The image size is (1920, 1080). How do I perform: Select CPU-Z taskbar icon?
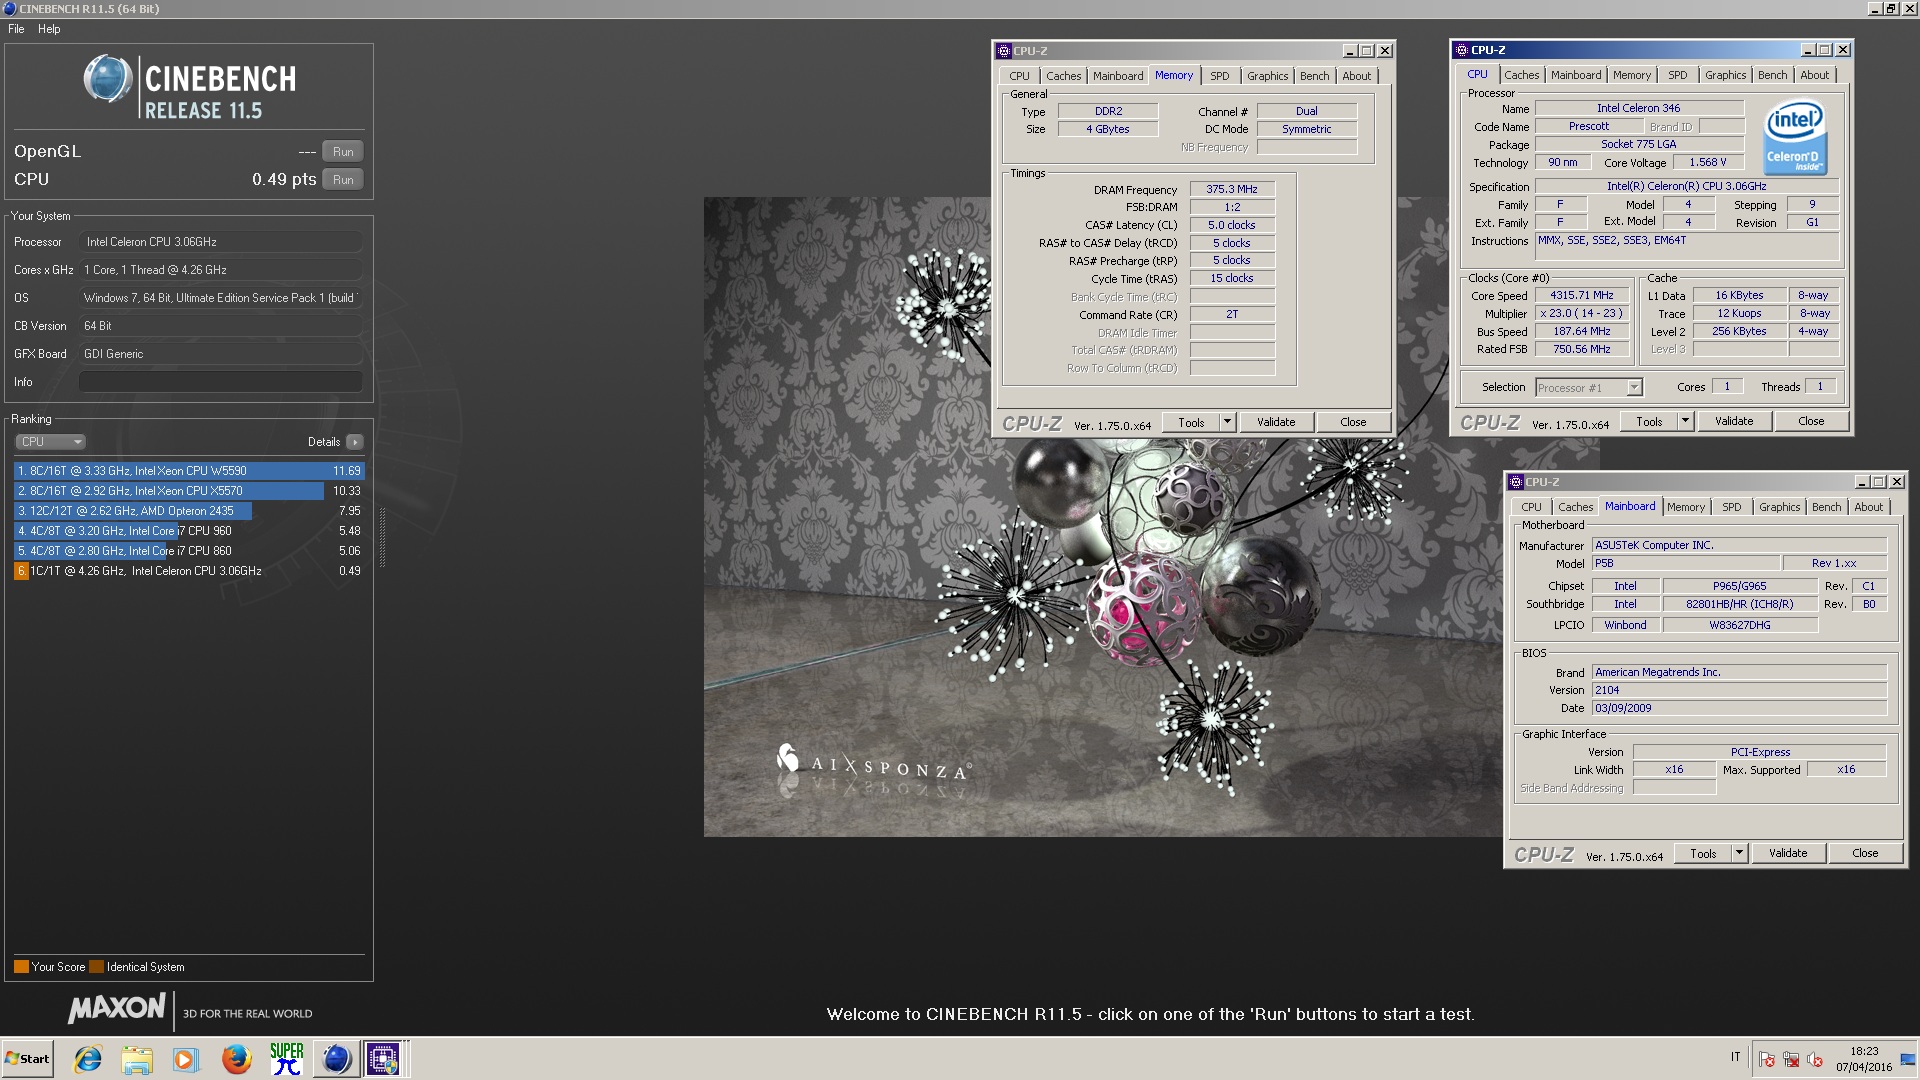pyautogui.click(x=383, y=1059)
